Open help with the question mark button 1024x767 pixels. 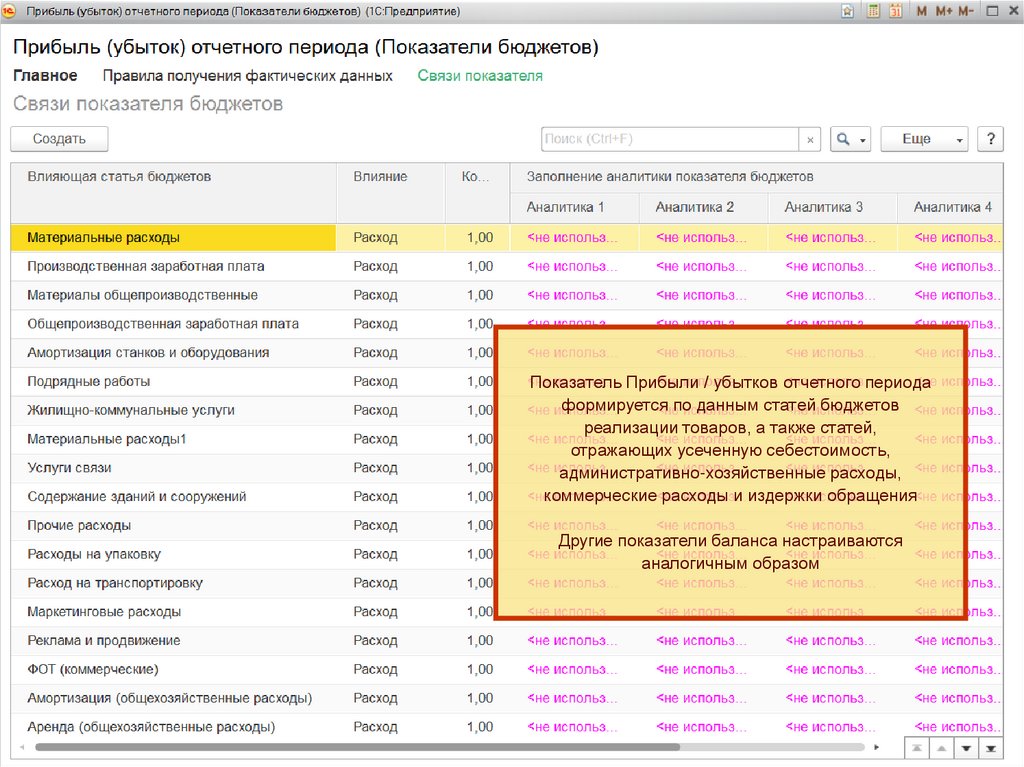pyautogui.click(x=990, y=139)
